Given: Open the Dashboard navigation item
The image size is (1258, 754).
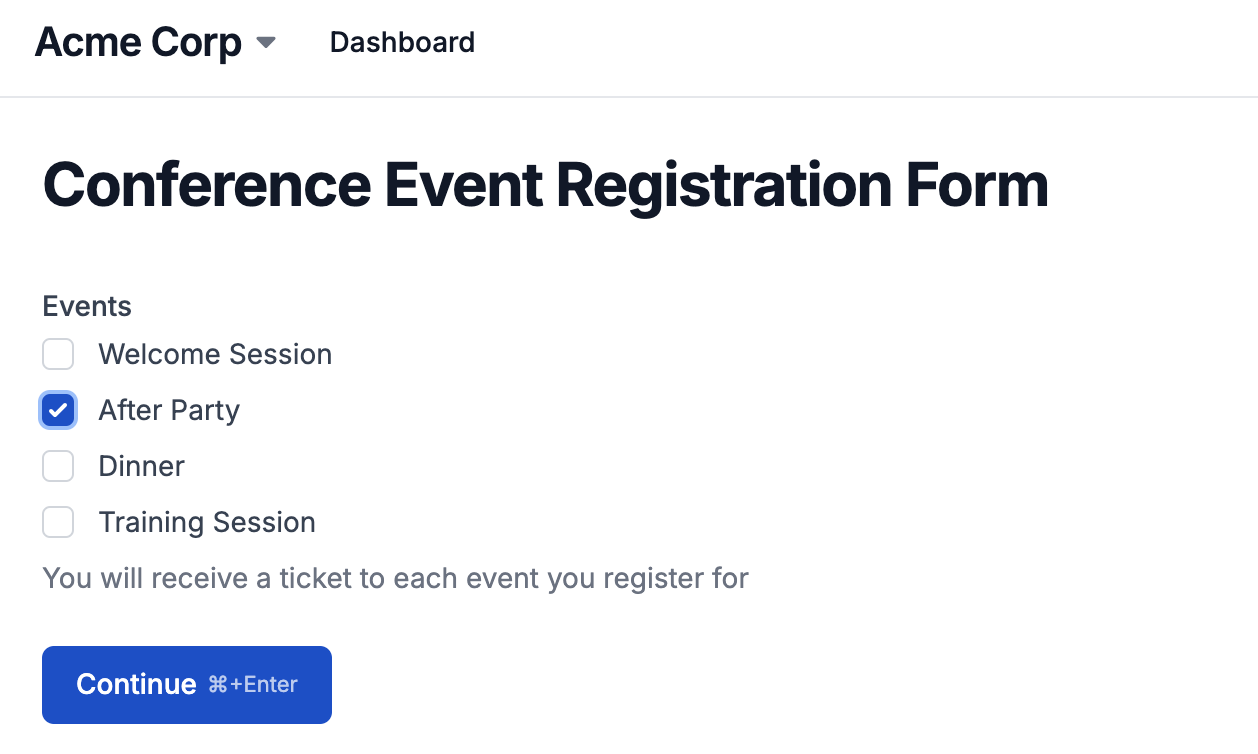Looking at the screenshot, I should point(402,42).
